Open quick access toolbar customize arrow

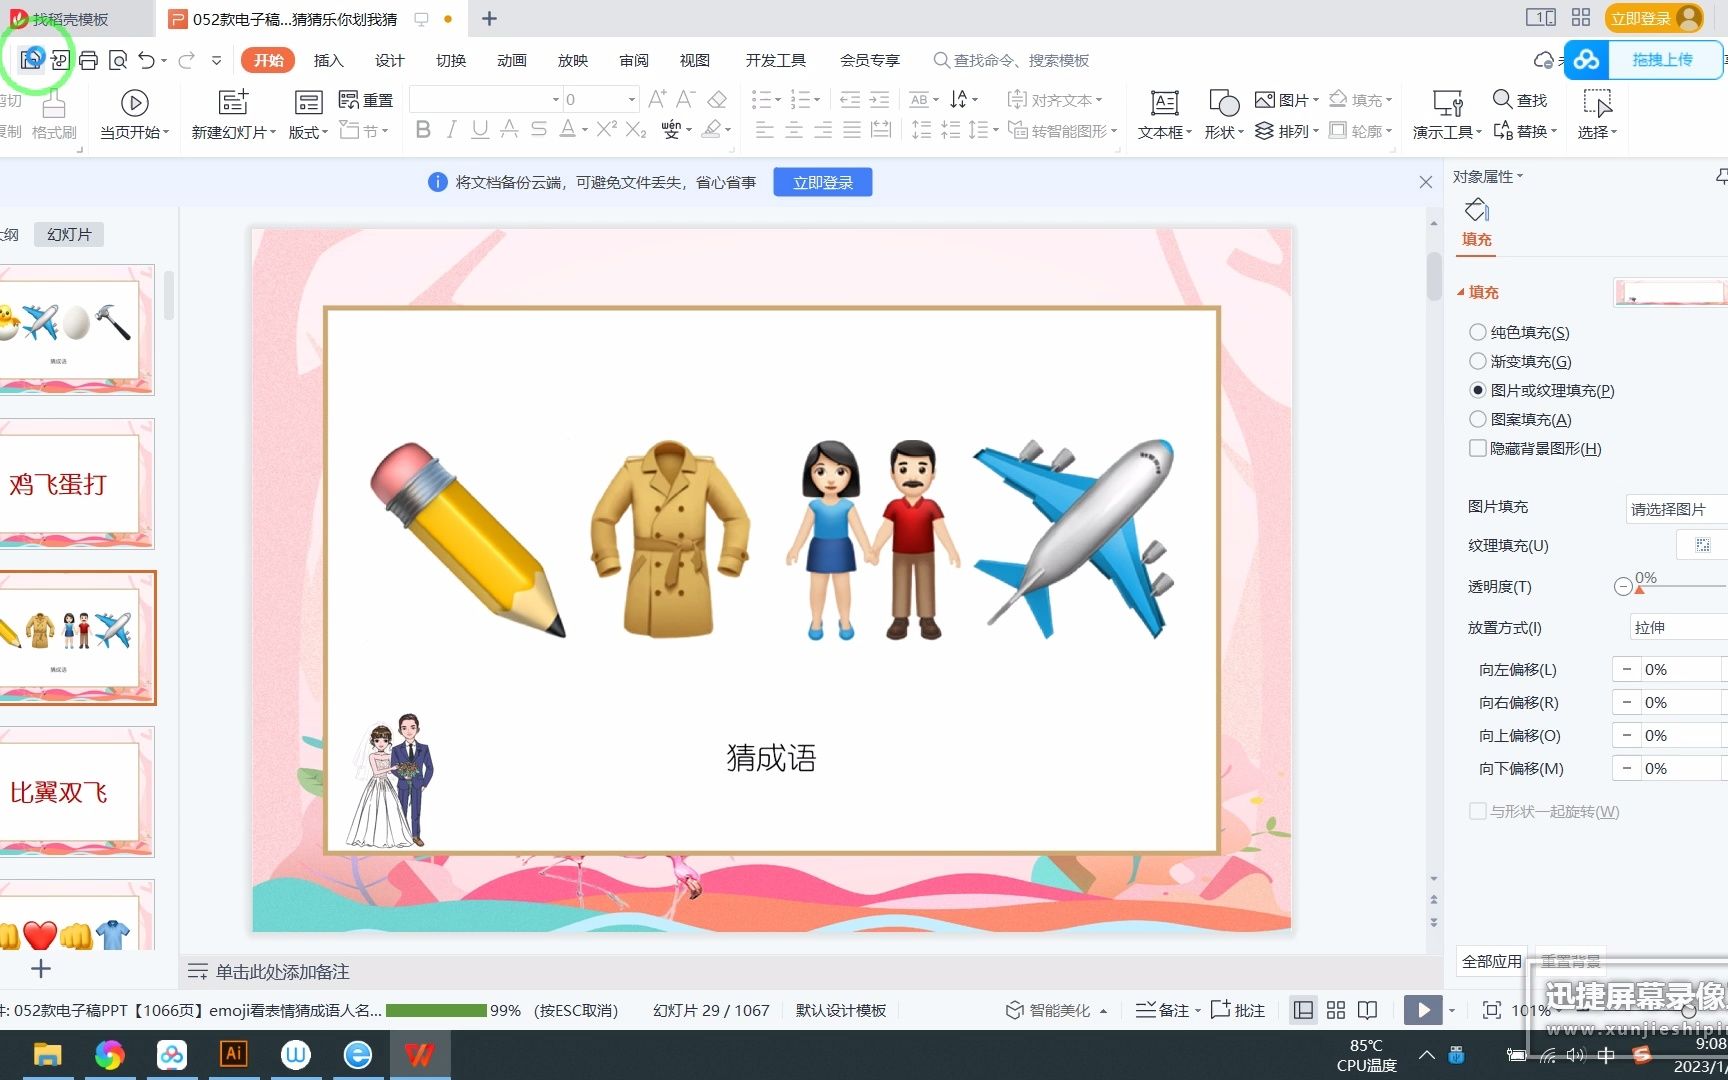pyautogui.click(x=216, y=60)
